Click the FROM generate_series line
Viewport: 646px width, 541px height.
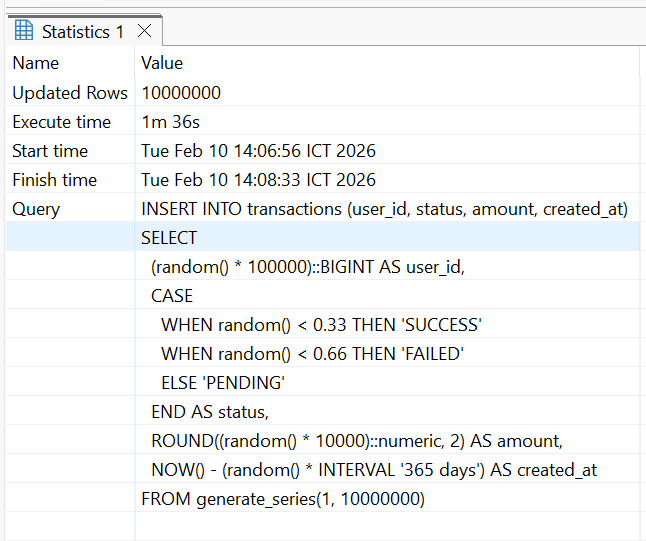[282, 499]
